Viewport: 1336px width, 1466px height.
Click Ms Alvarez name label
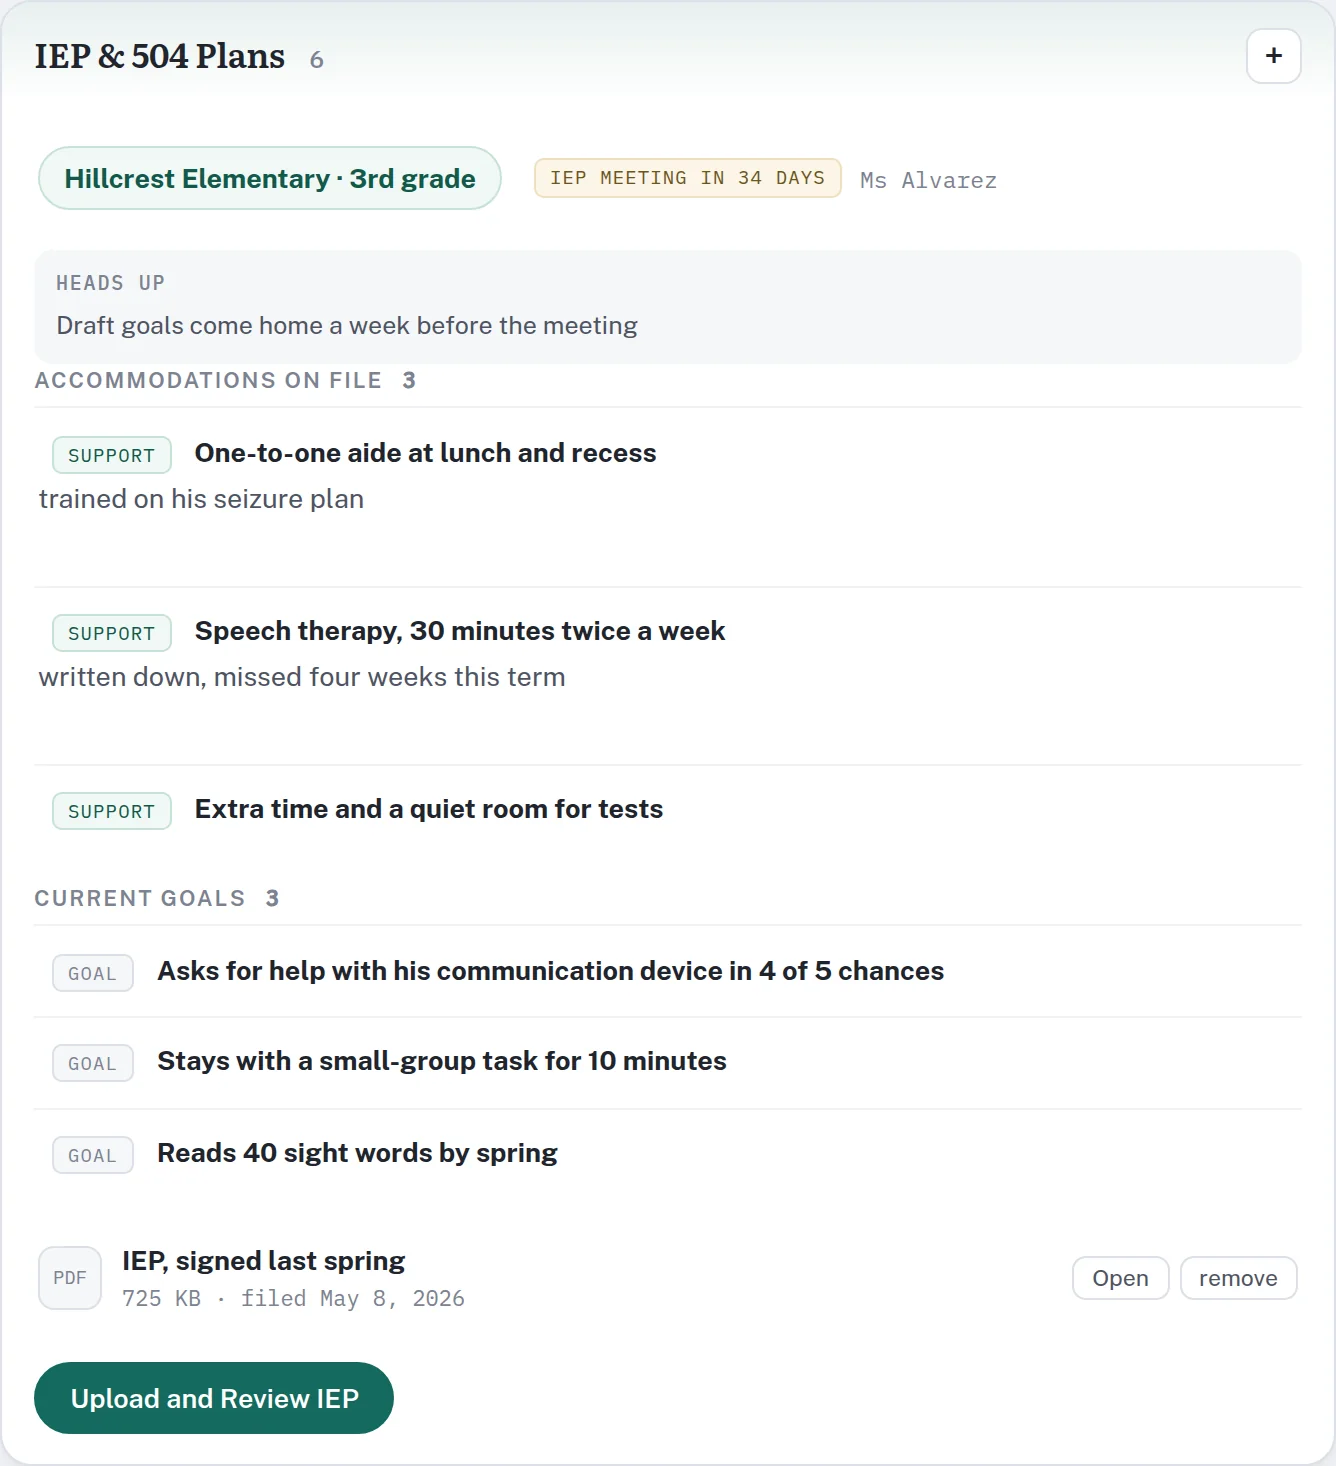(928, 180)
